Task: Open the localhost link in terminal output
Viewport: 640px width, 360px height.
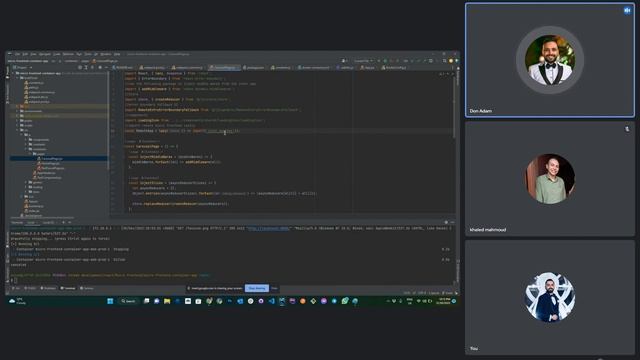Action: 269,229
